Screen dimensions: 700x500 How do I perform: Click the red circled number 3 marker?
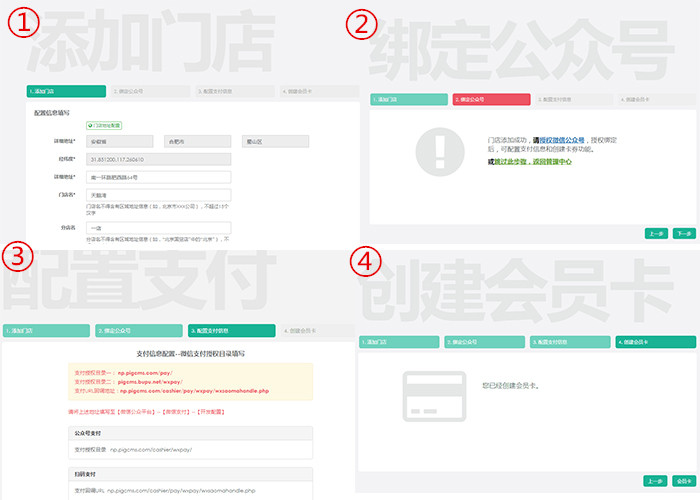tap(20, 259)
